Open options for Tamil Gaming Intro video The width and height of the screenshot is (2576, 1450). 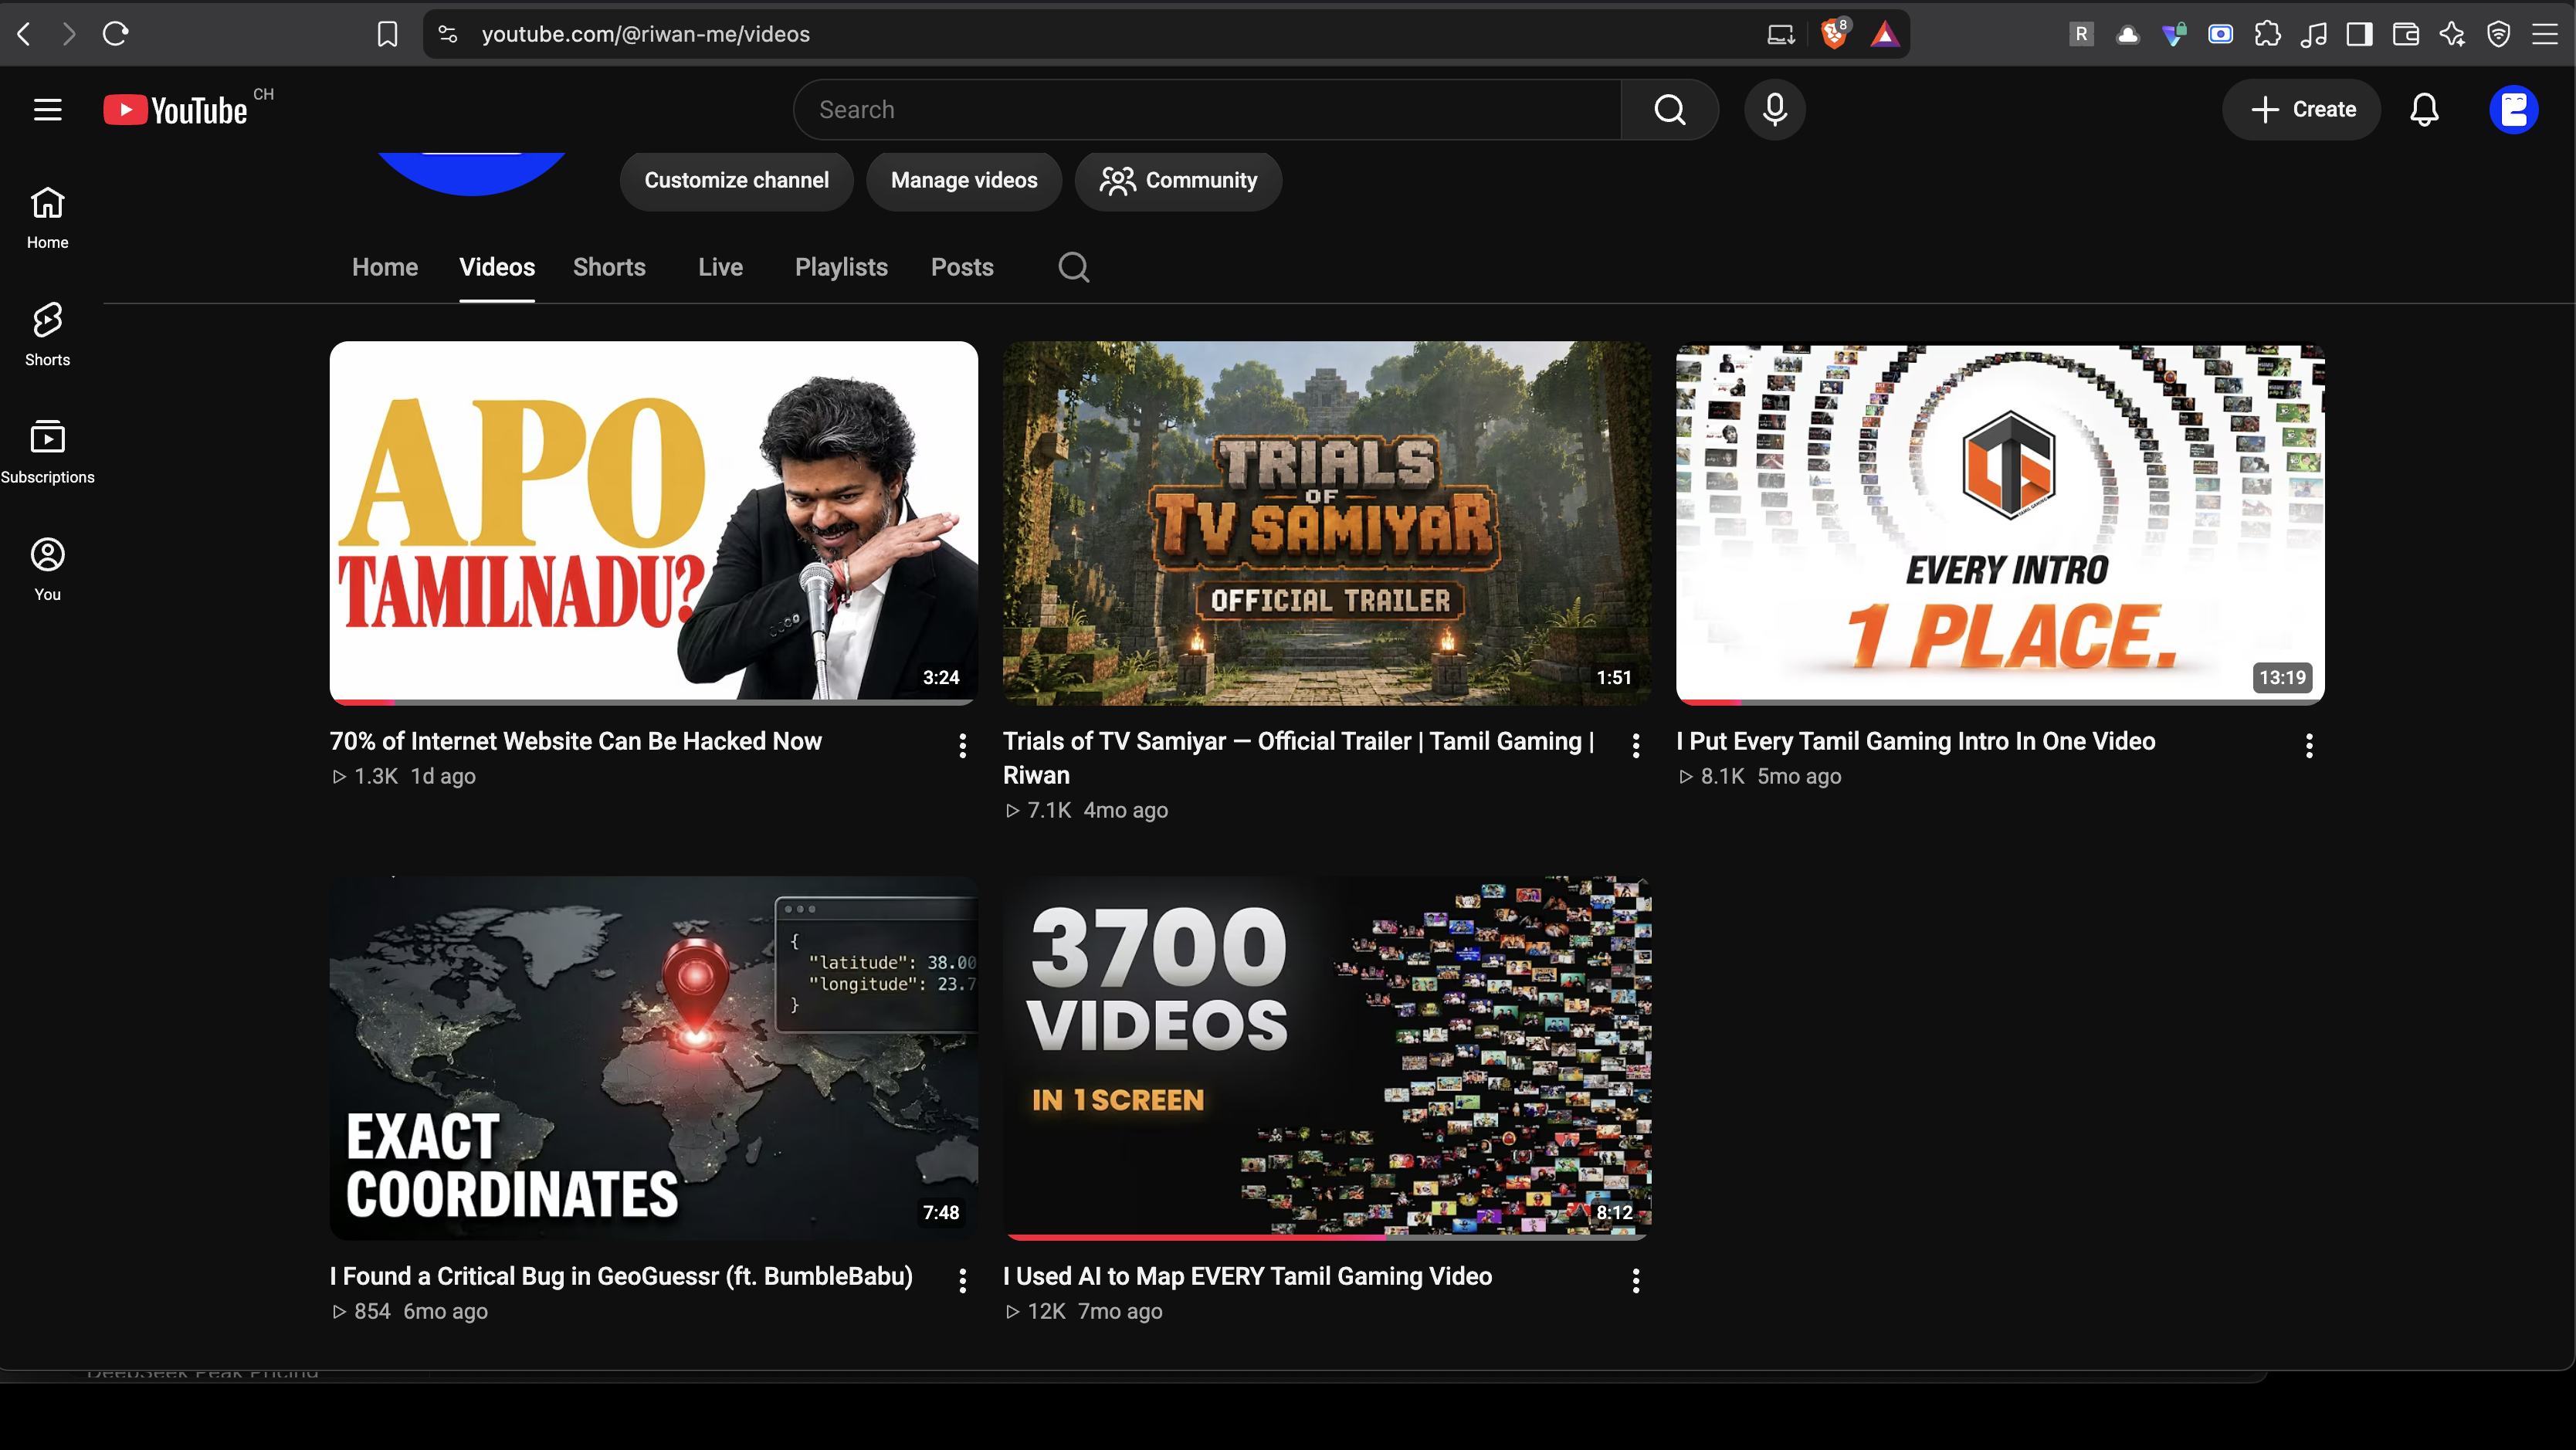pyautogui.click(x=2309, y=745)
